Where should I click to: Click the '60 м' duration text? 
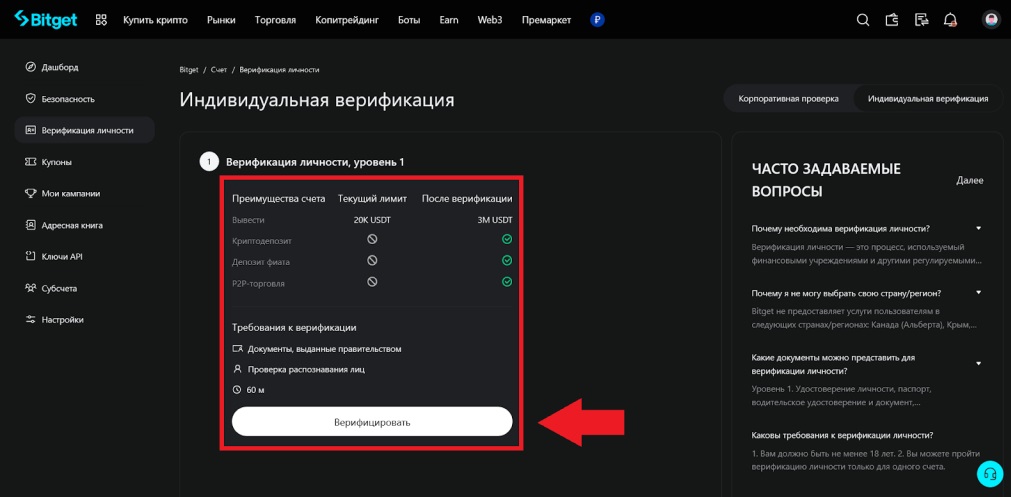[x=256, y=390]
